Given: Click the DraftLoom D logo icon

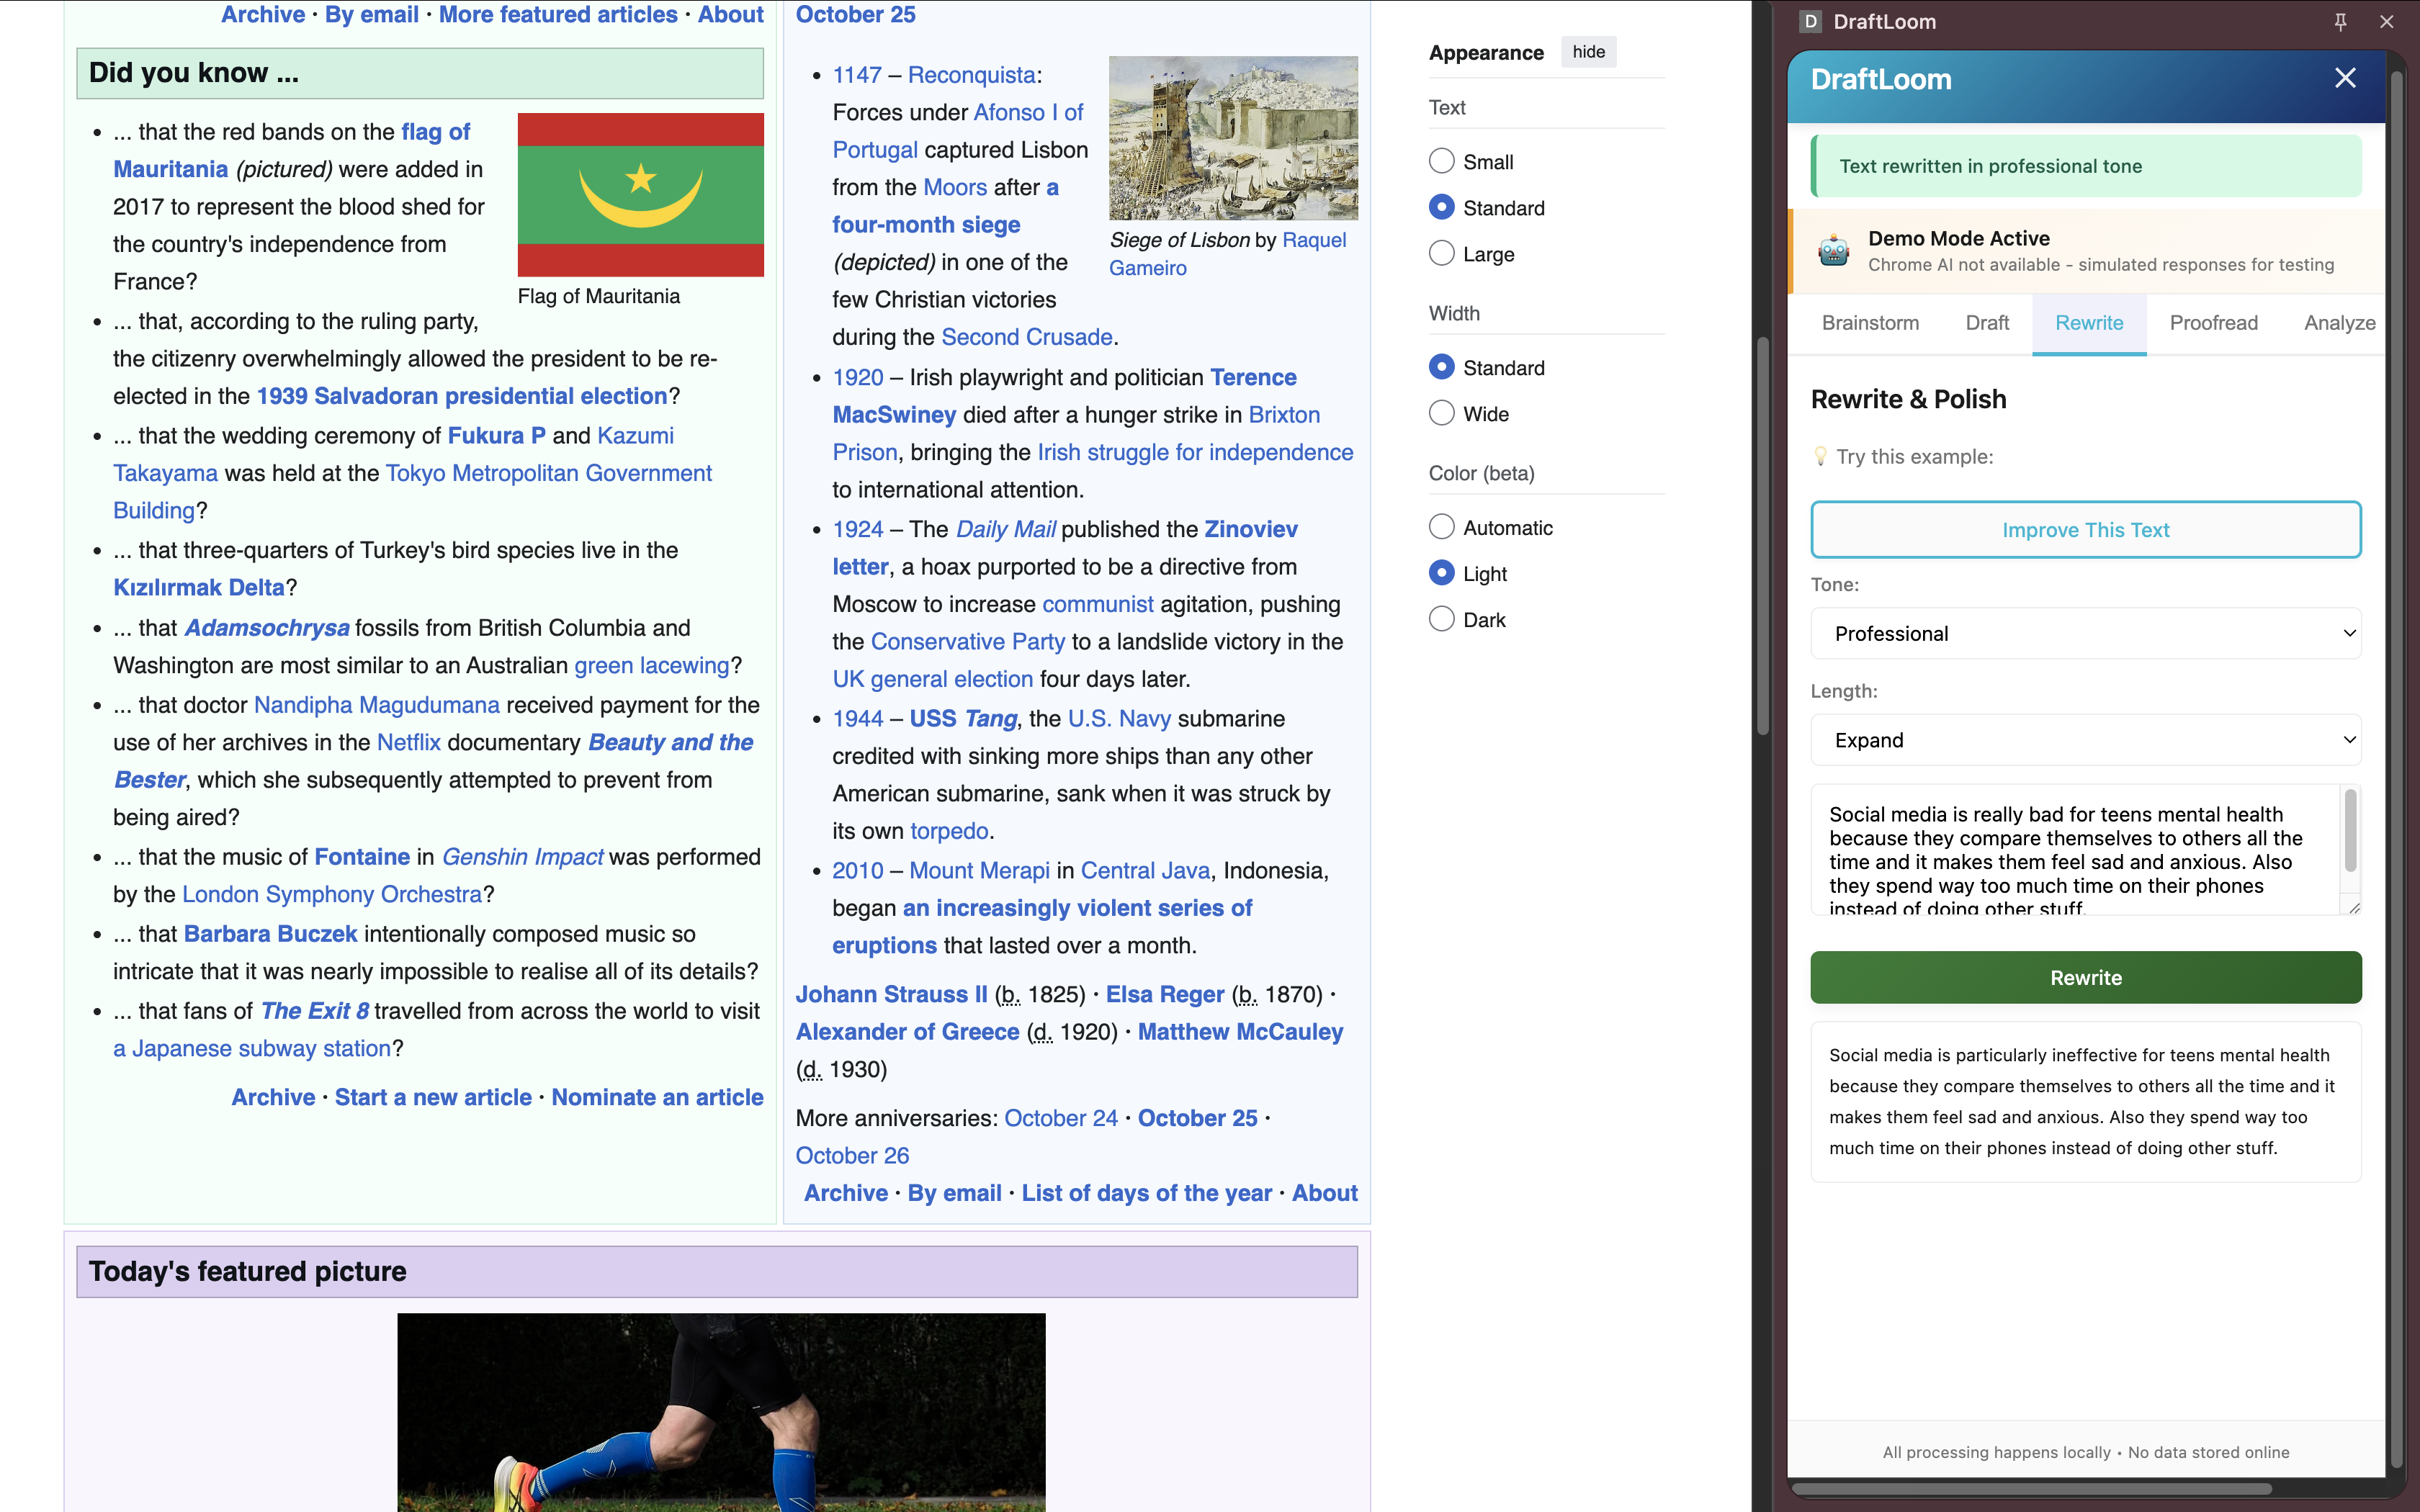Looking at the screenshot, I should click(x=1810, y=22).
